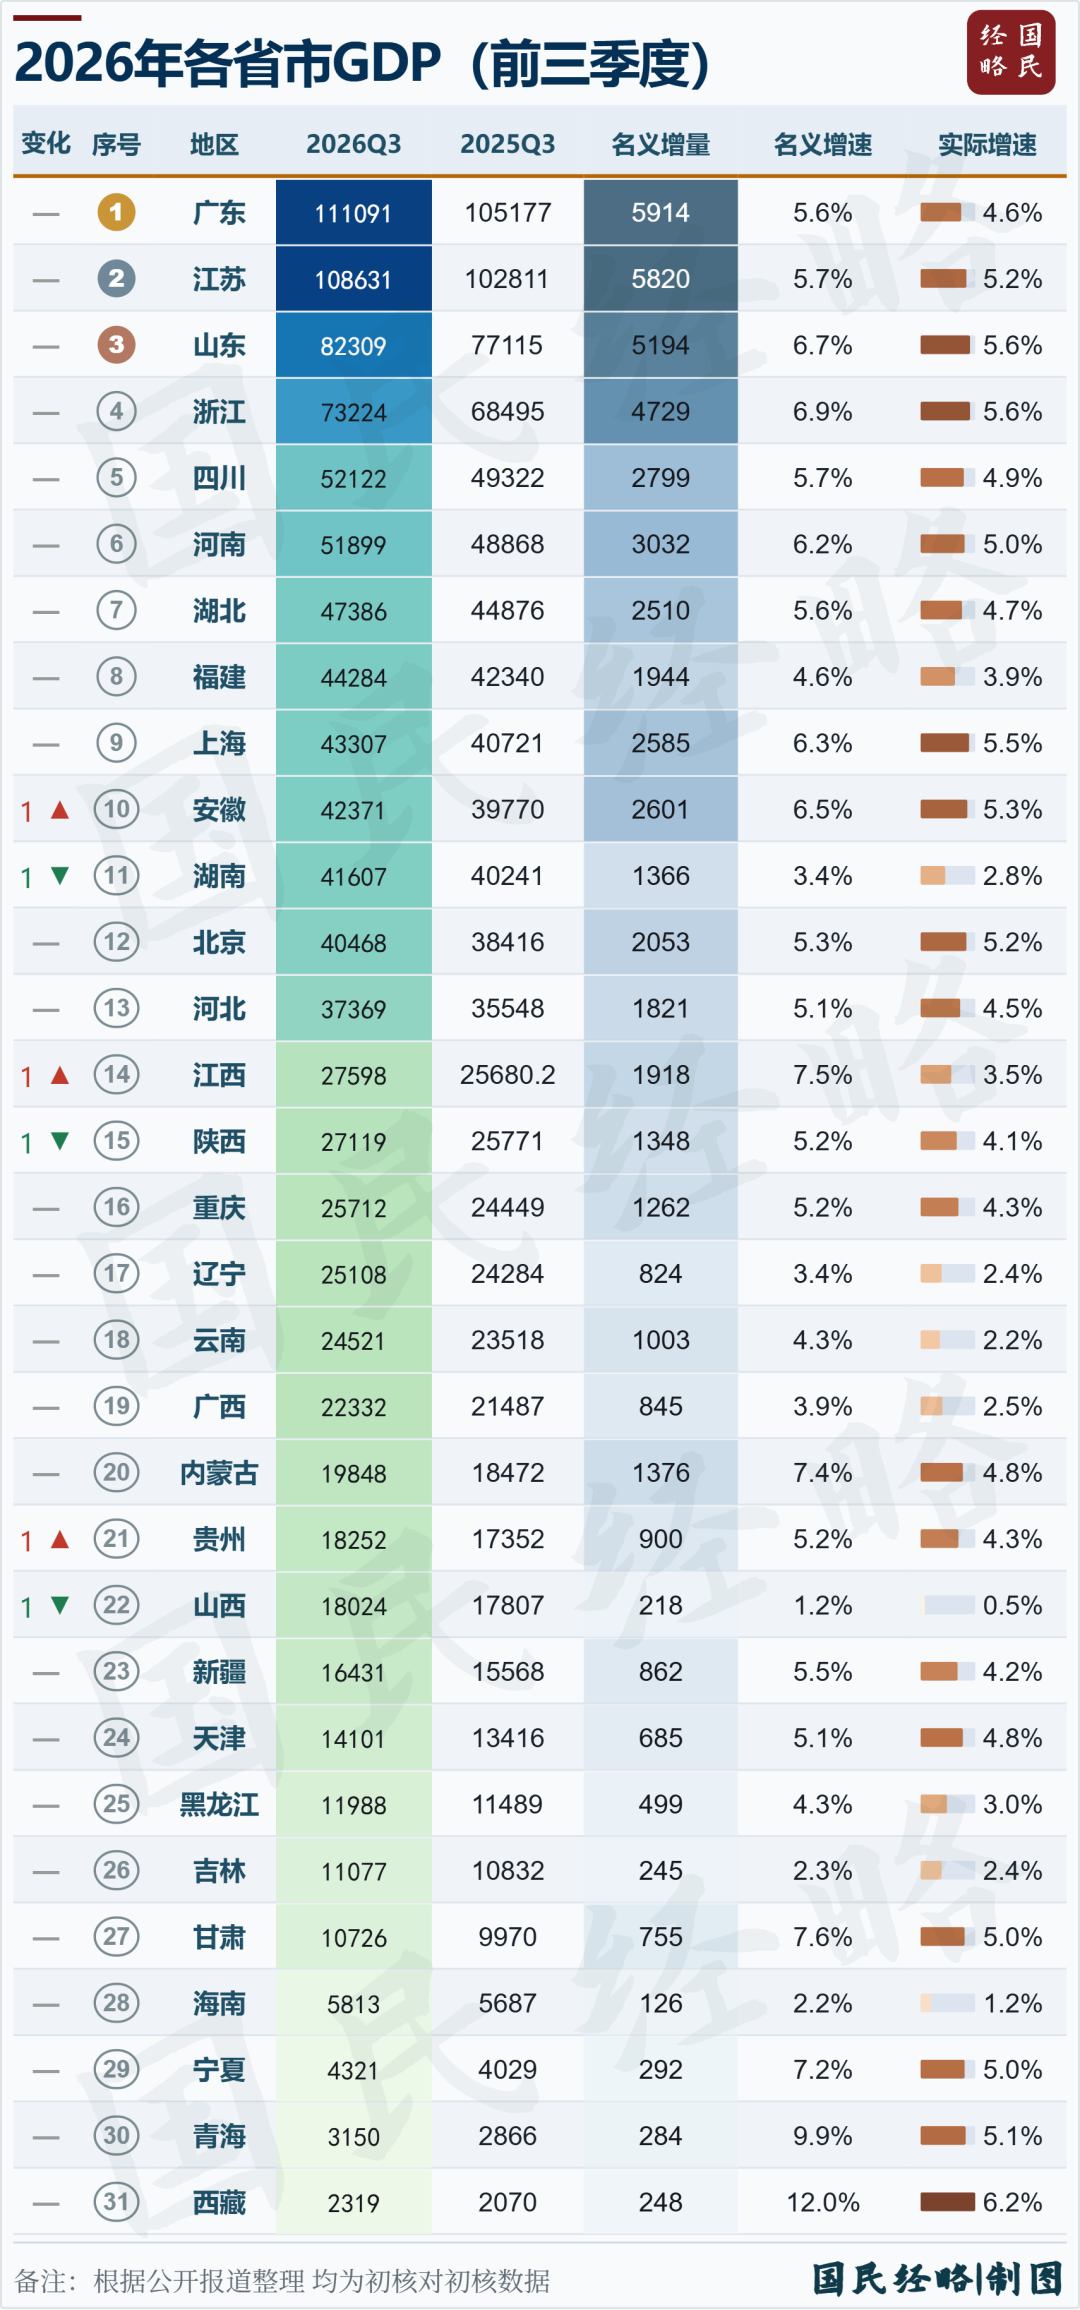Click the 河南 2026Q3 value 51899
This screenshot has width=1080, height=2310.
tap(354, 545)
